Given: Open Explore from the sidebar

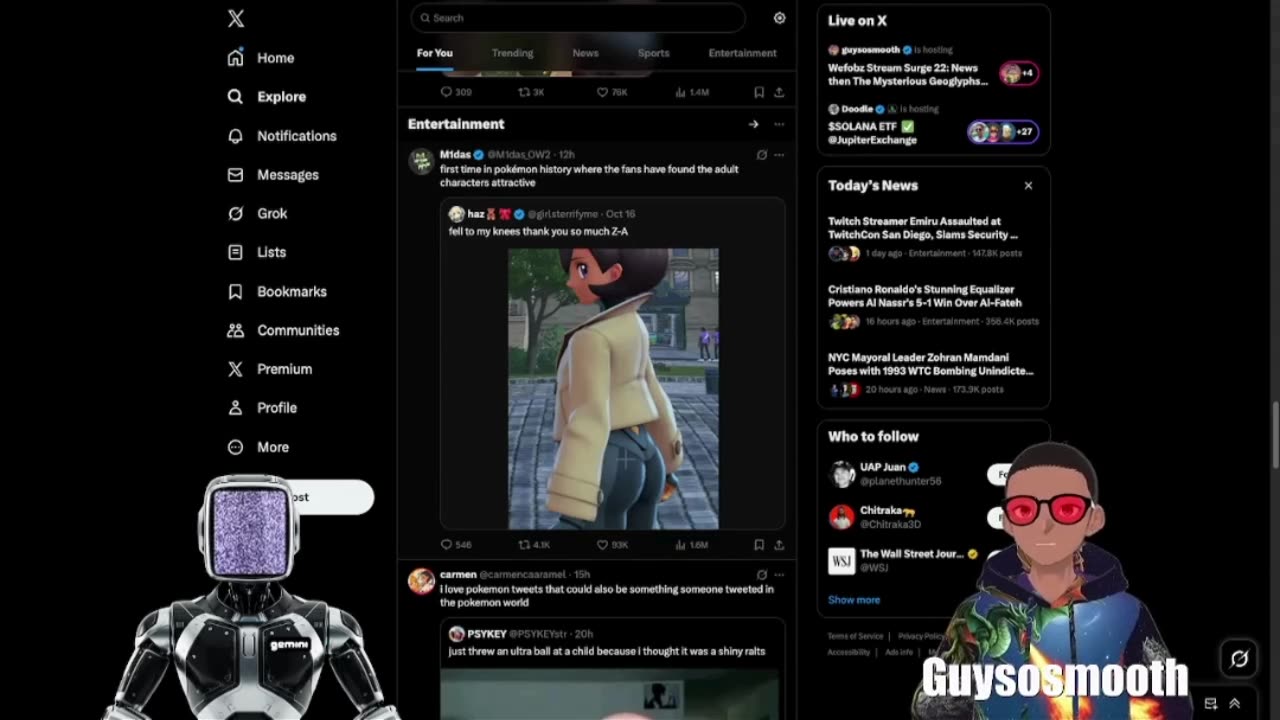Looking at the screenshot, I should click(x=267, y=97).
